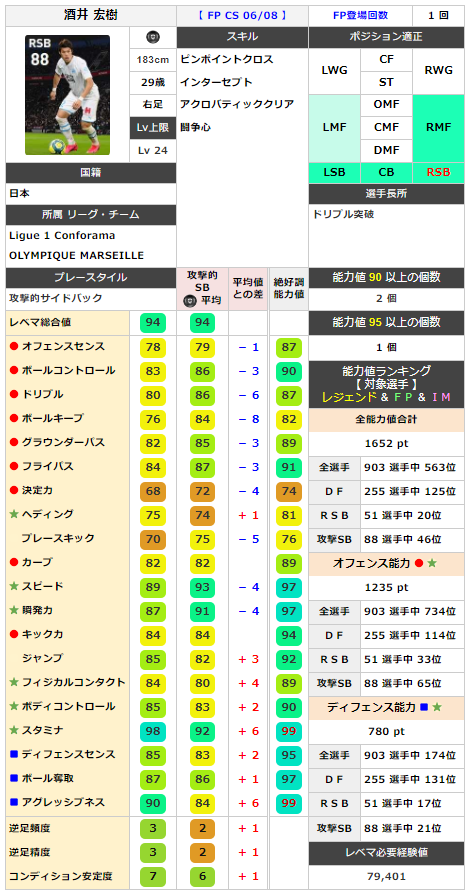
Task: Click the red RSB position cell
Action: pyautogui.click(x=439, y=172)
